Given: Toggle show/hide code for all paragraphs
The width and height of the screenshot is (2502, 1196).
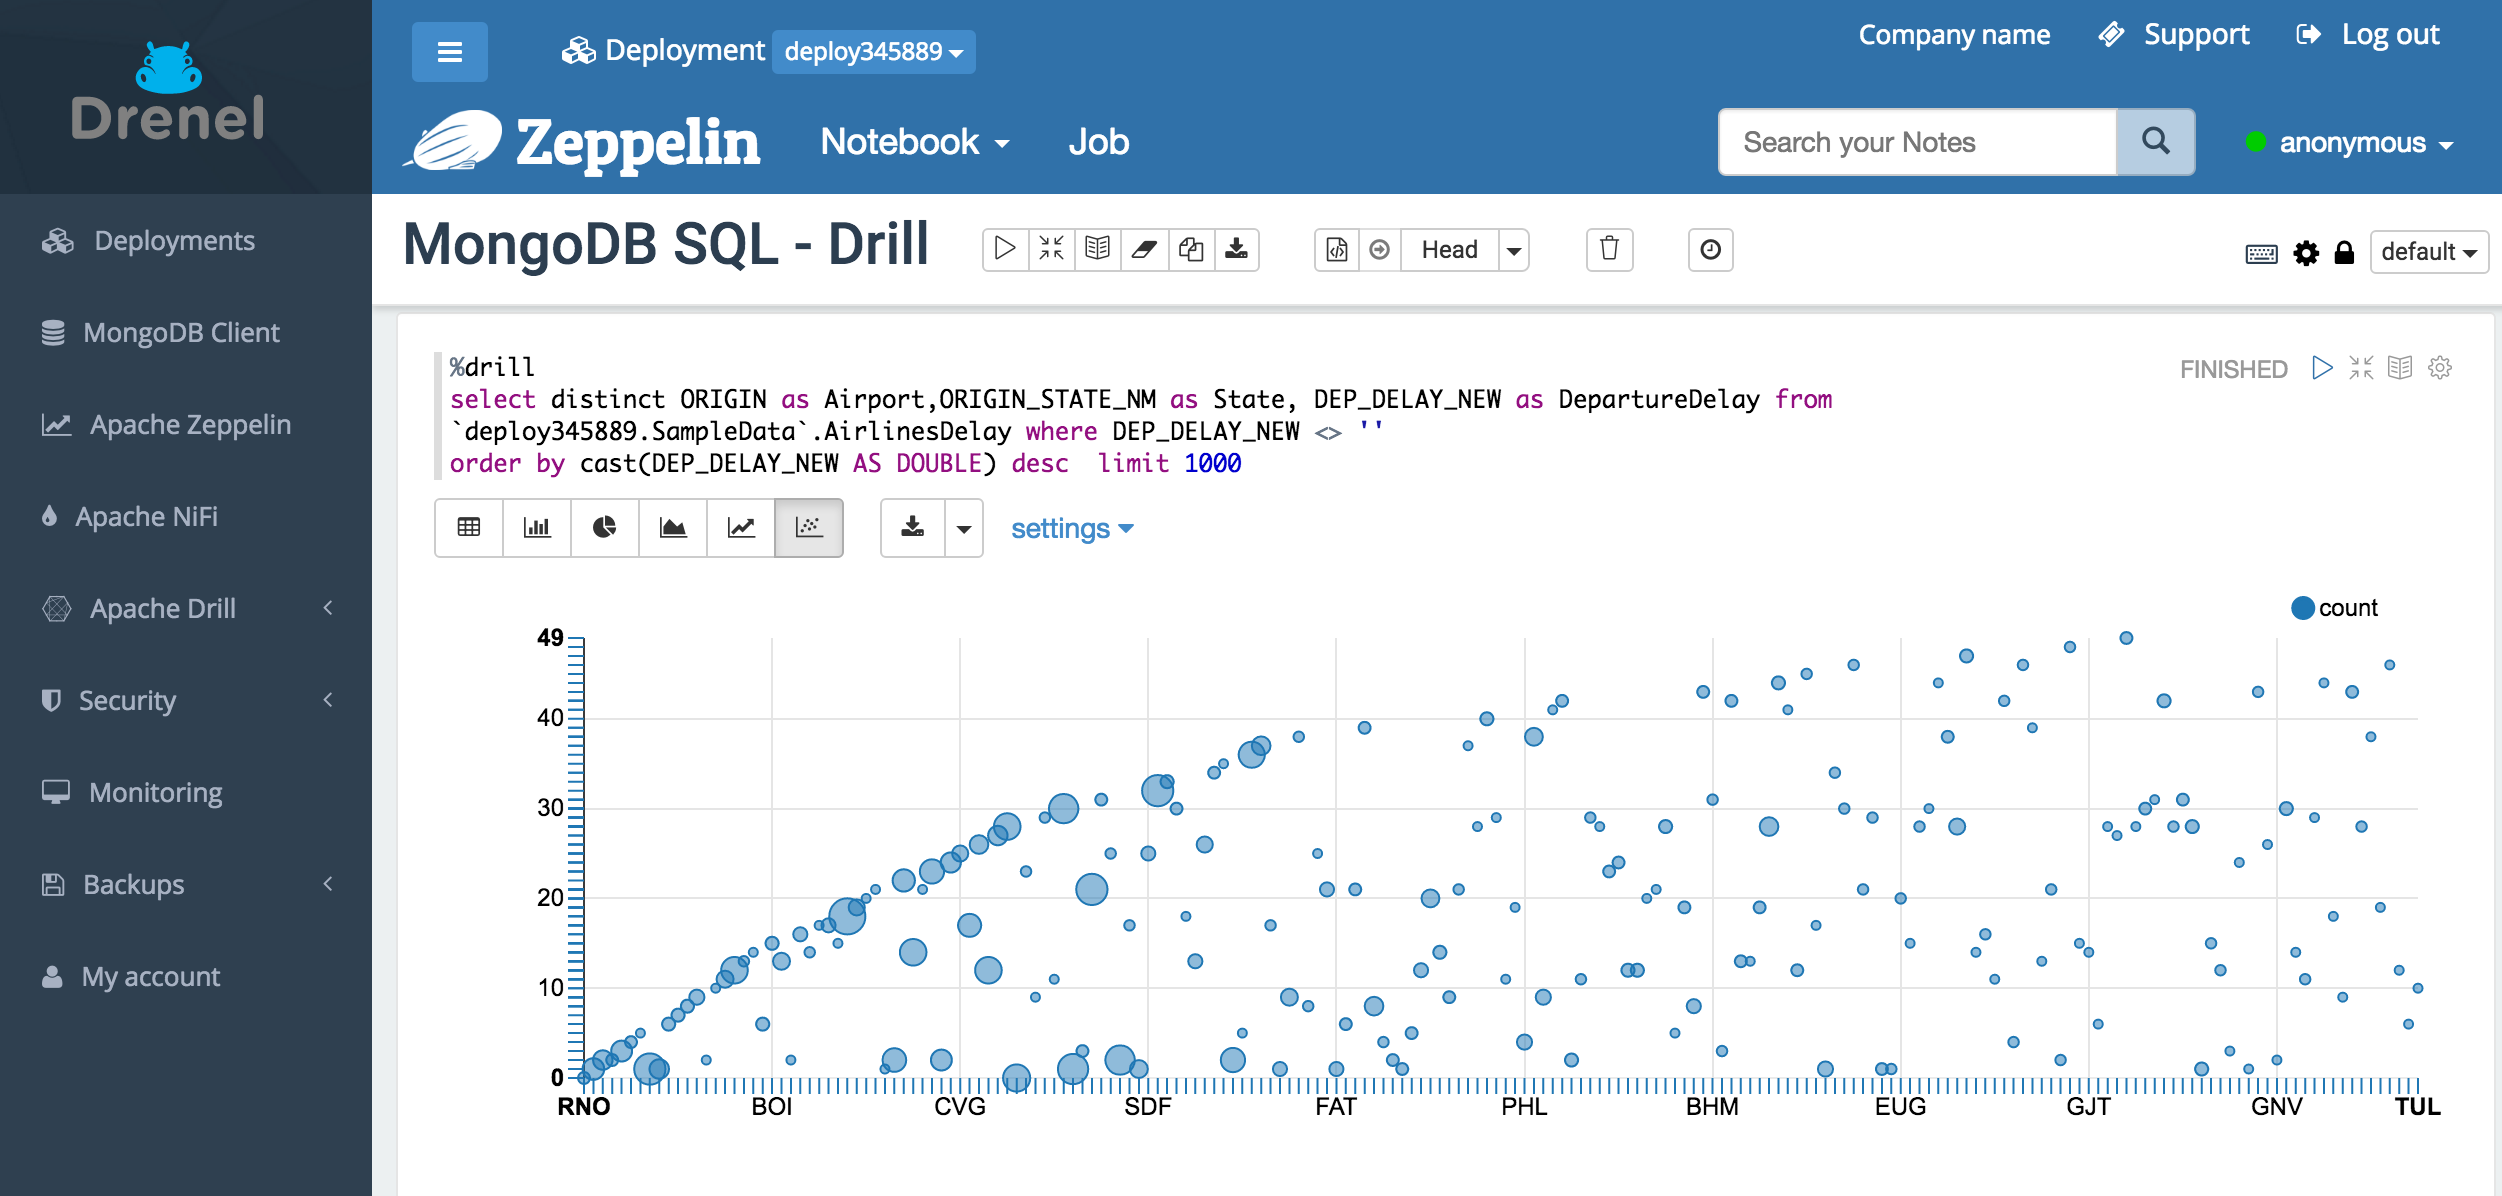Looking at the screenshot, I should 1051,249.
